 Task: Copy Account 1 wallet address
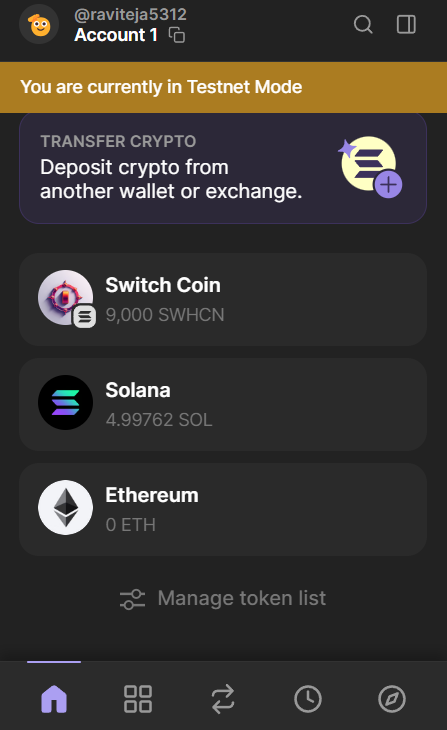tap(176, 35)
